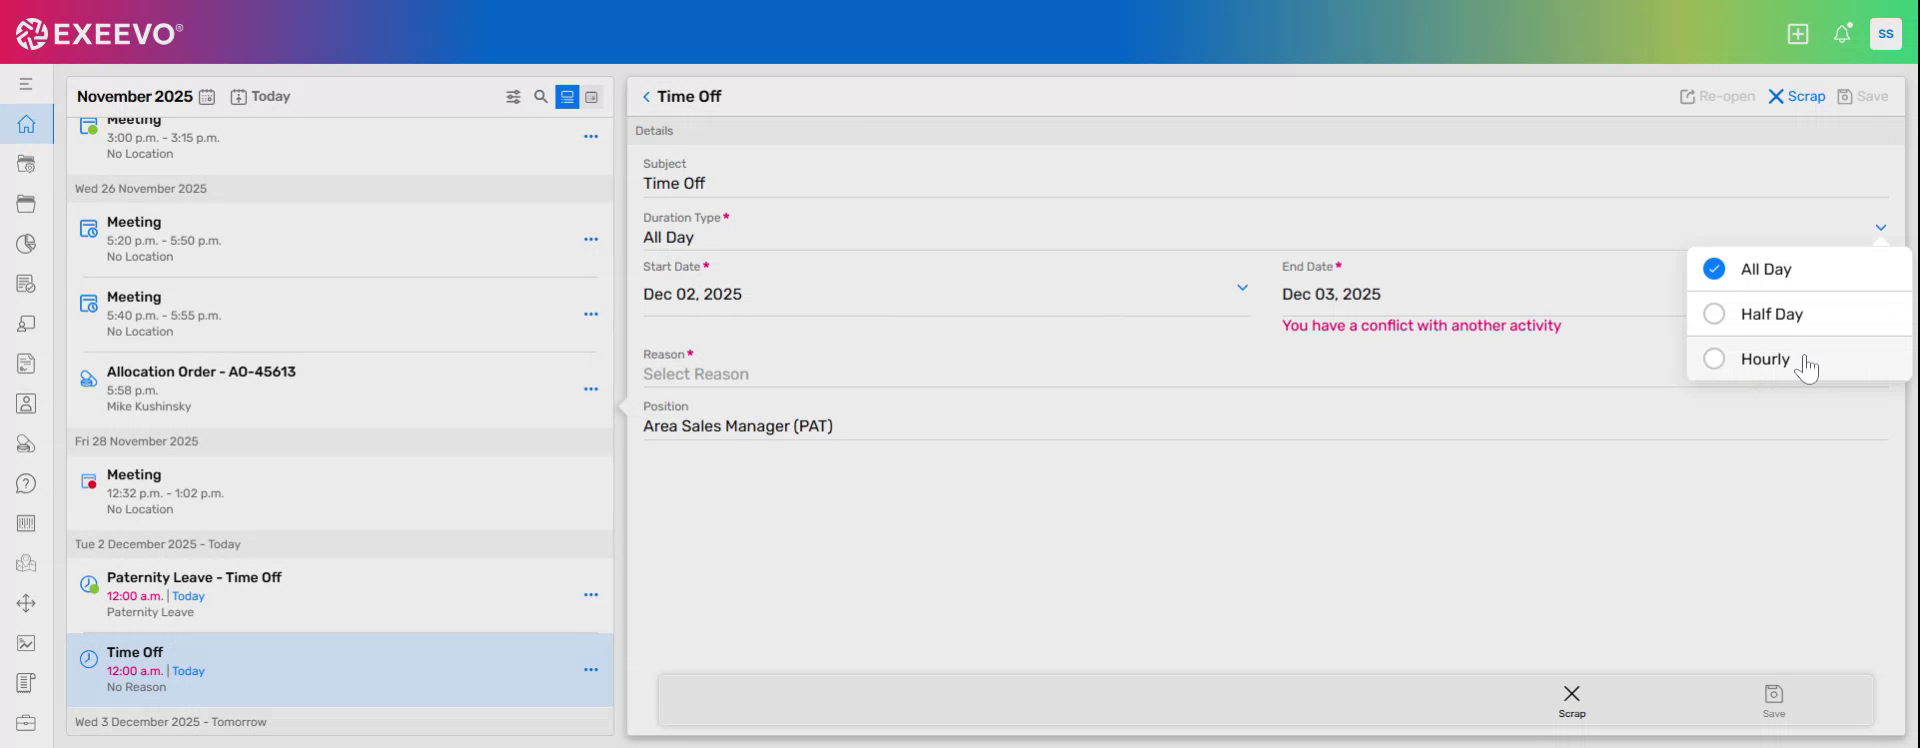Open the SS user avatar menu
Screen dimensions: 1920x748
click(x=1886, y=34)
